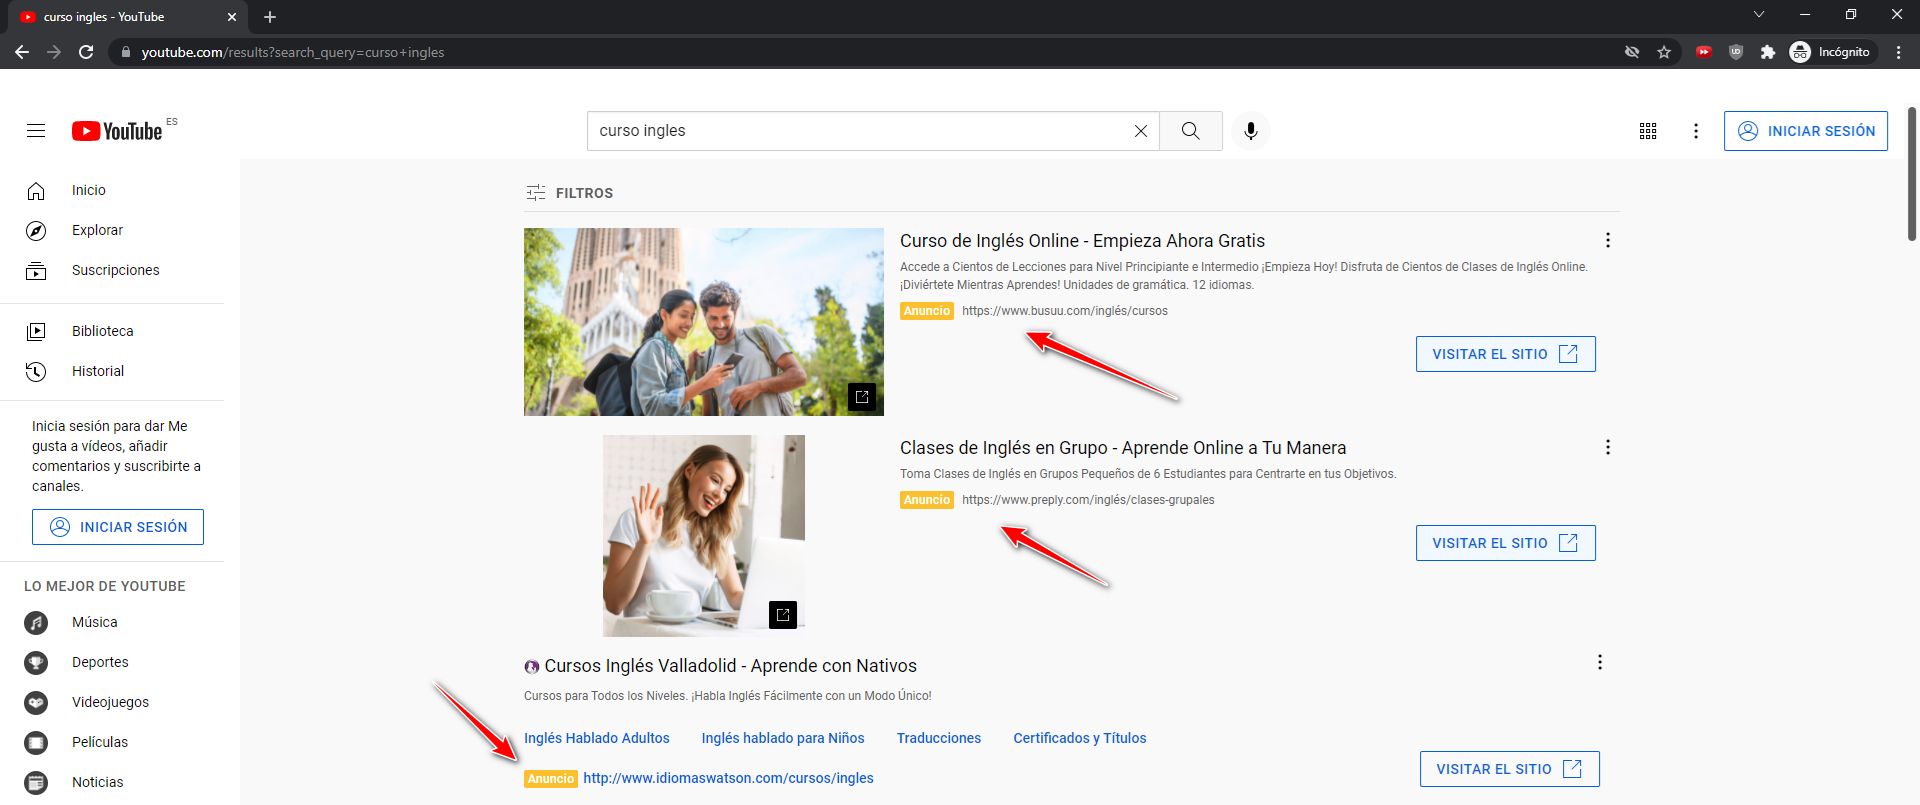Screen dimensions: 1920x805
Task: Follow the Inglés hablado para Niños link
Action: click(783, 738)
